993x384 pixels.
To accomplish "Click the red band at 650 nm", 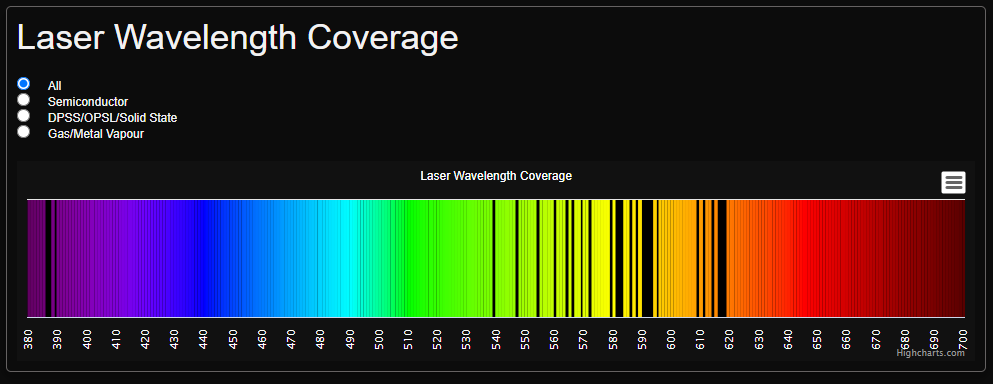I will (818, 259).
